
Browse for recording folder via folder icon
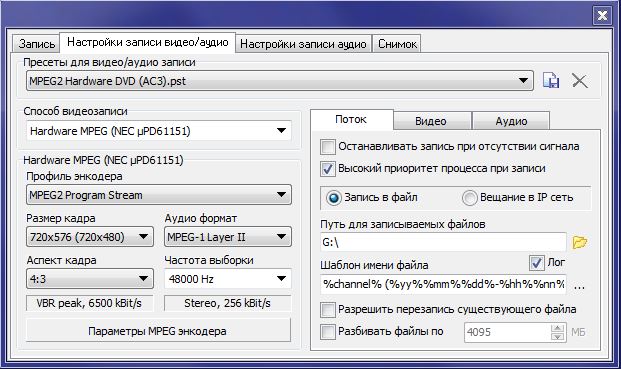coord(579,242)
